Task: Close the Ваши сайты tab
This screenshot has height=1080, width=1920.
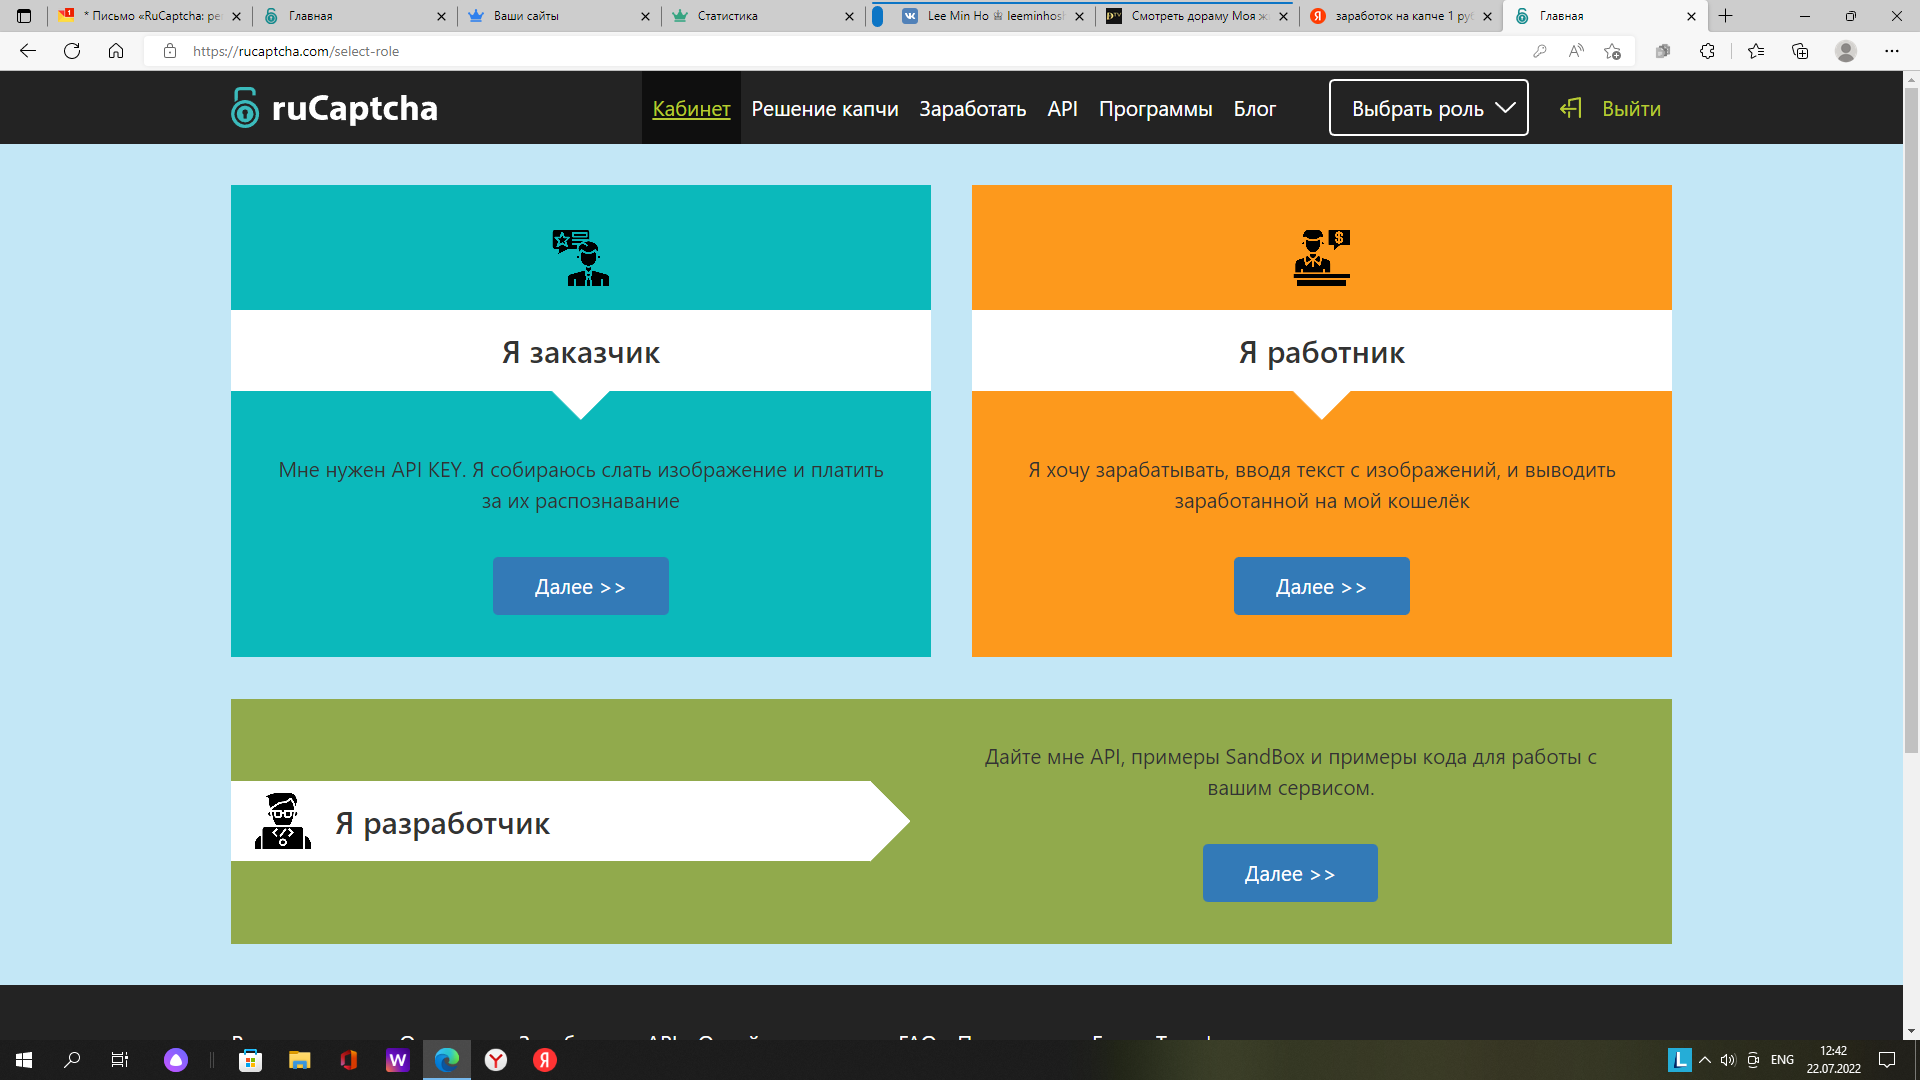Action: click(645, 16)
